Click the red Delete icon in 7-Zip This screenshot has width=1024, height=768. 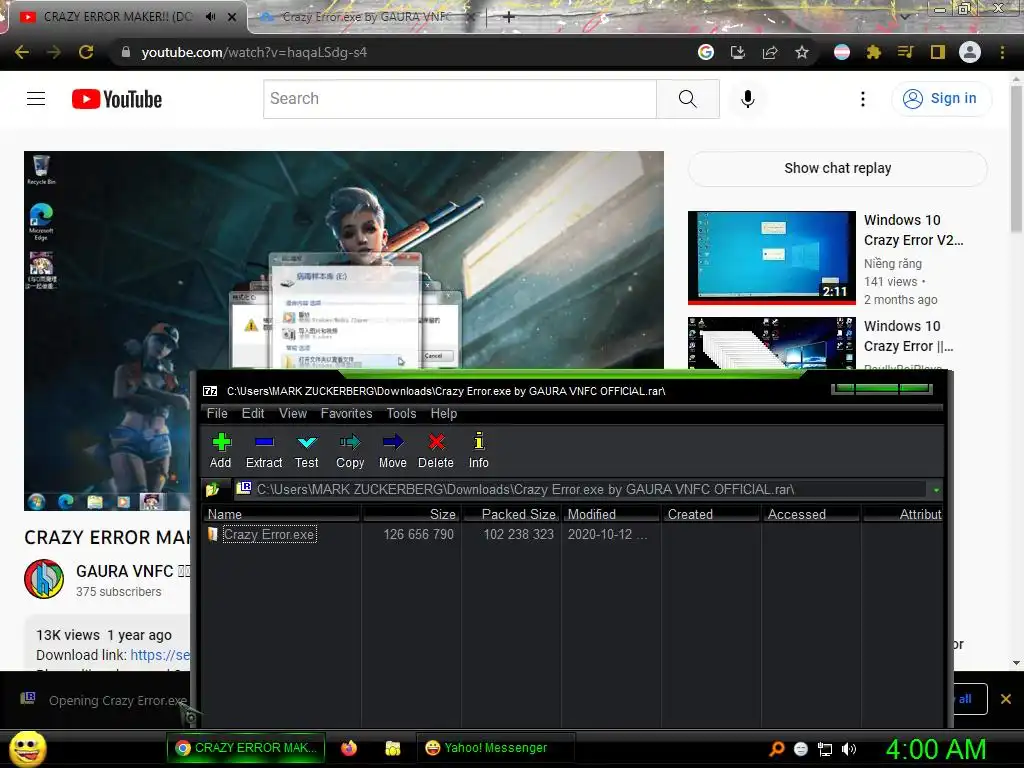coord(436,442)
